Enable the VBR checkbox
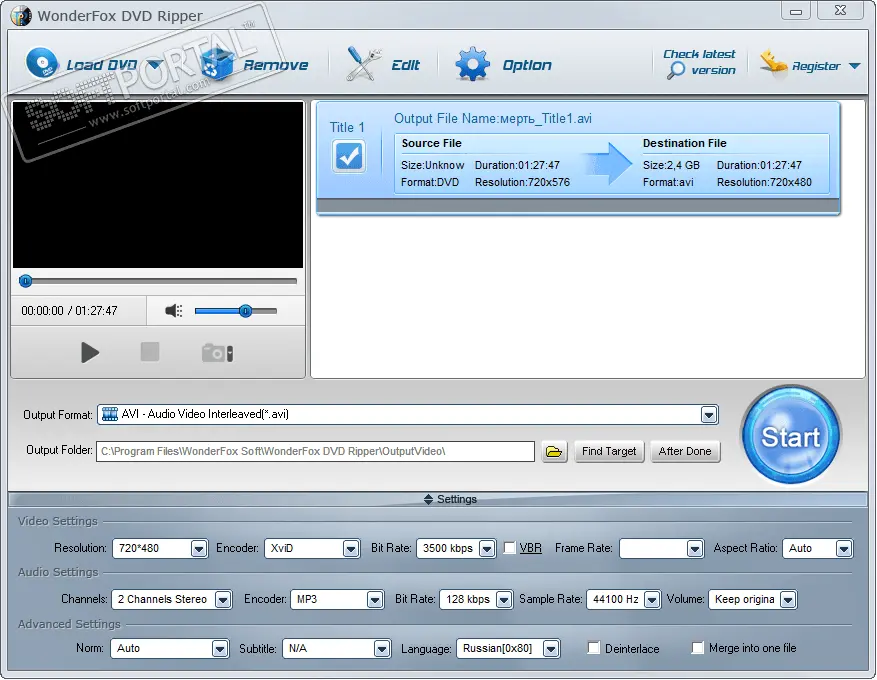This screenshot has width=877, height=680. pos(510,548)
